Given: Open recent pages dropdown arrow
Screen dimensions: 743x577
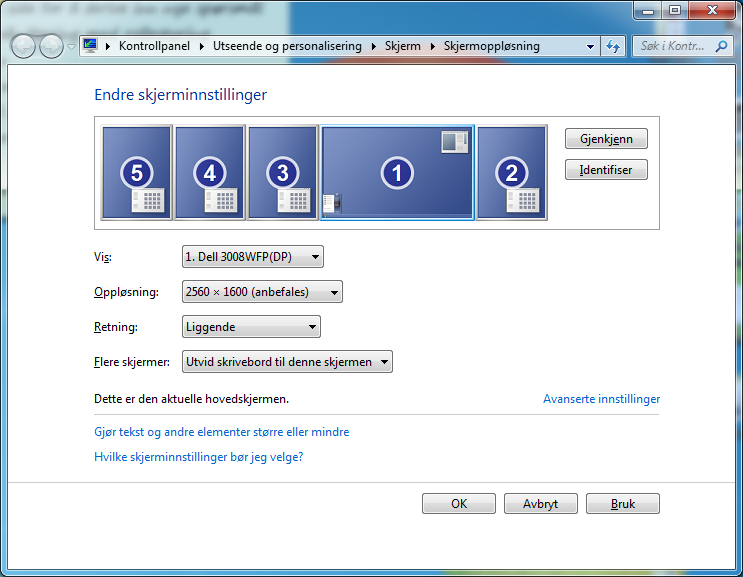Looking at the screenshot, I should click(x=71, y=46).
